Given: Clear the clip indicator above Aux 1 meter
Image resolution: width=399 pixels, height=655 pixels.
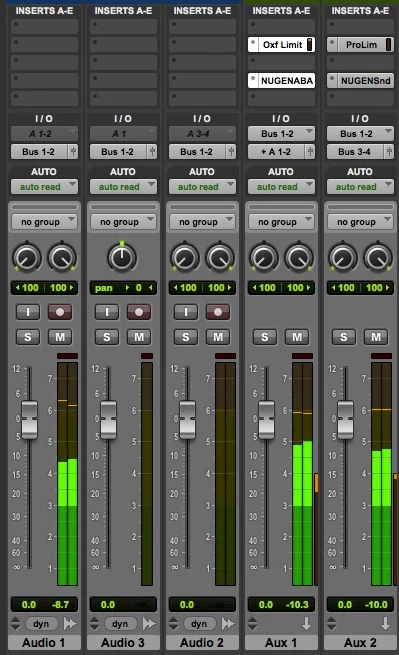Looking at the screenshot, I should pos(302,356).
